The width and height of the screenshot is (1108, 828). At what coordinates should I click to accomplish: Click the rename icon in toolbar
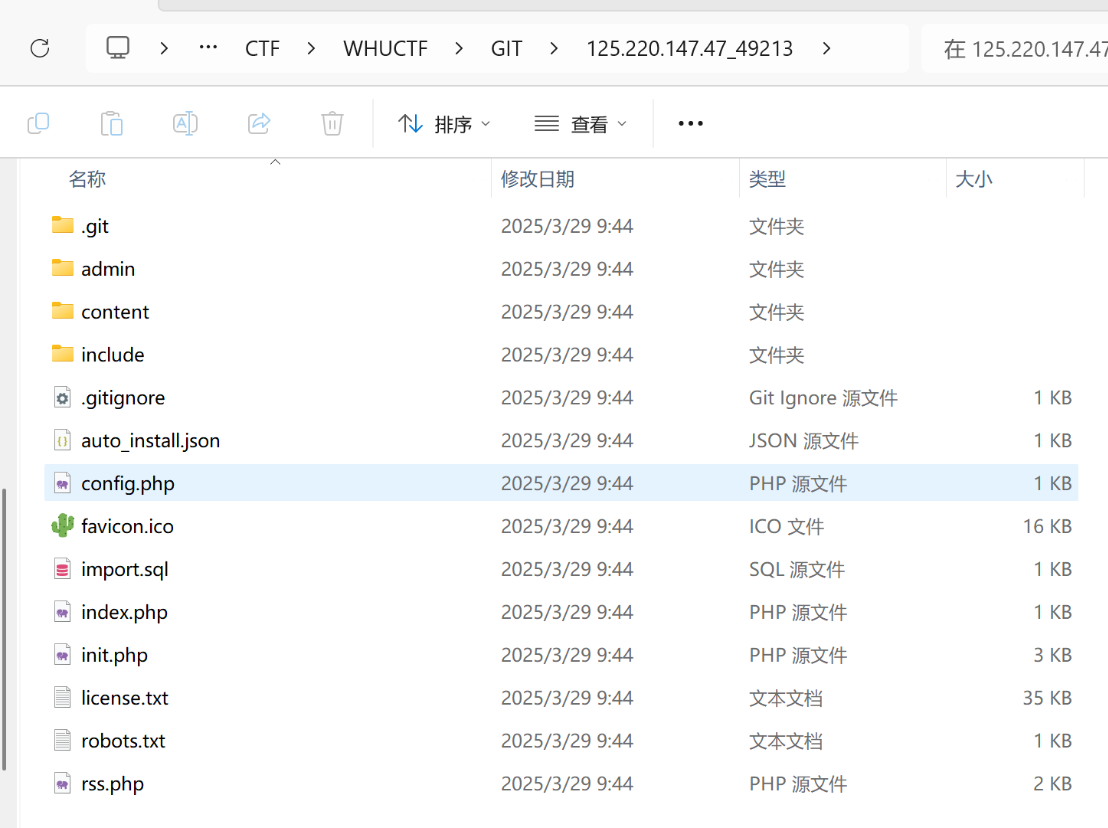click(x=185, y=123)
